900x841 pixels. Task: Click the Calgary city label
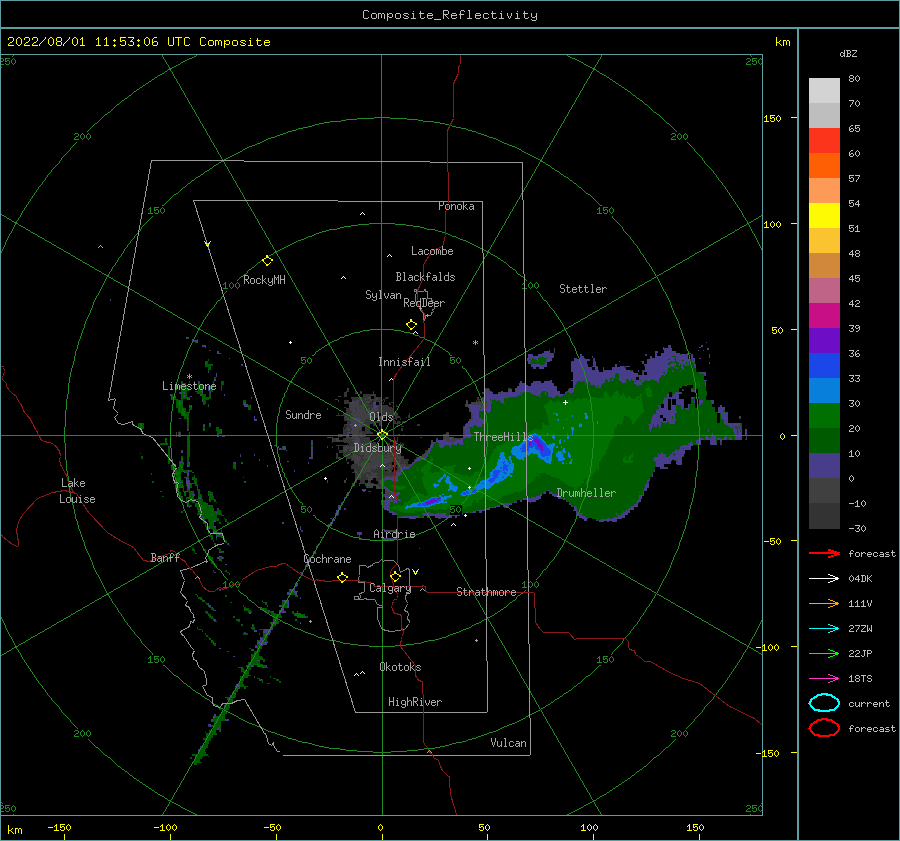click(390, 588)
